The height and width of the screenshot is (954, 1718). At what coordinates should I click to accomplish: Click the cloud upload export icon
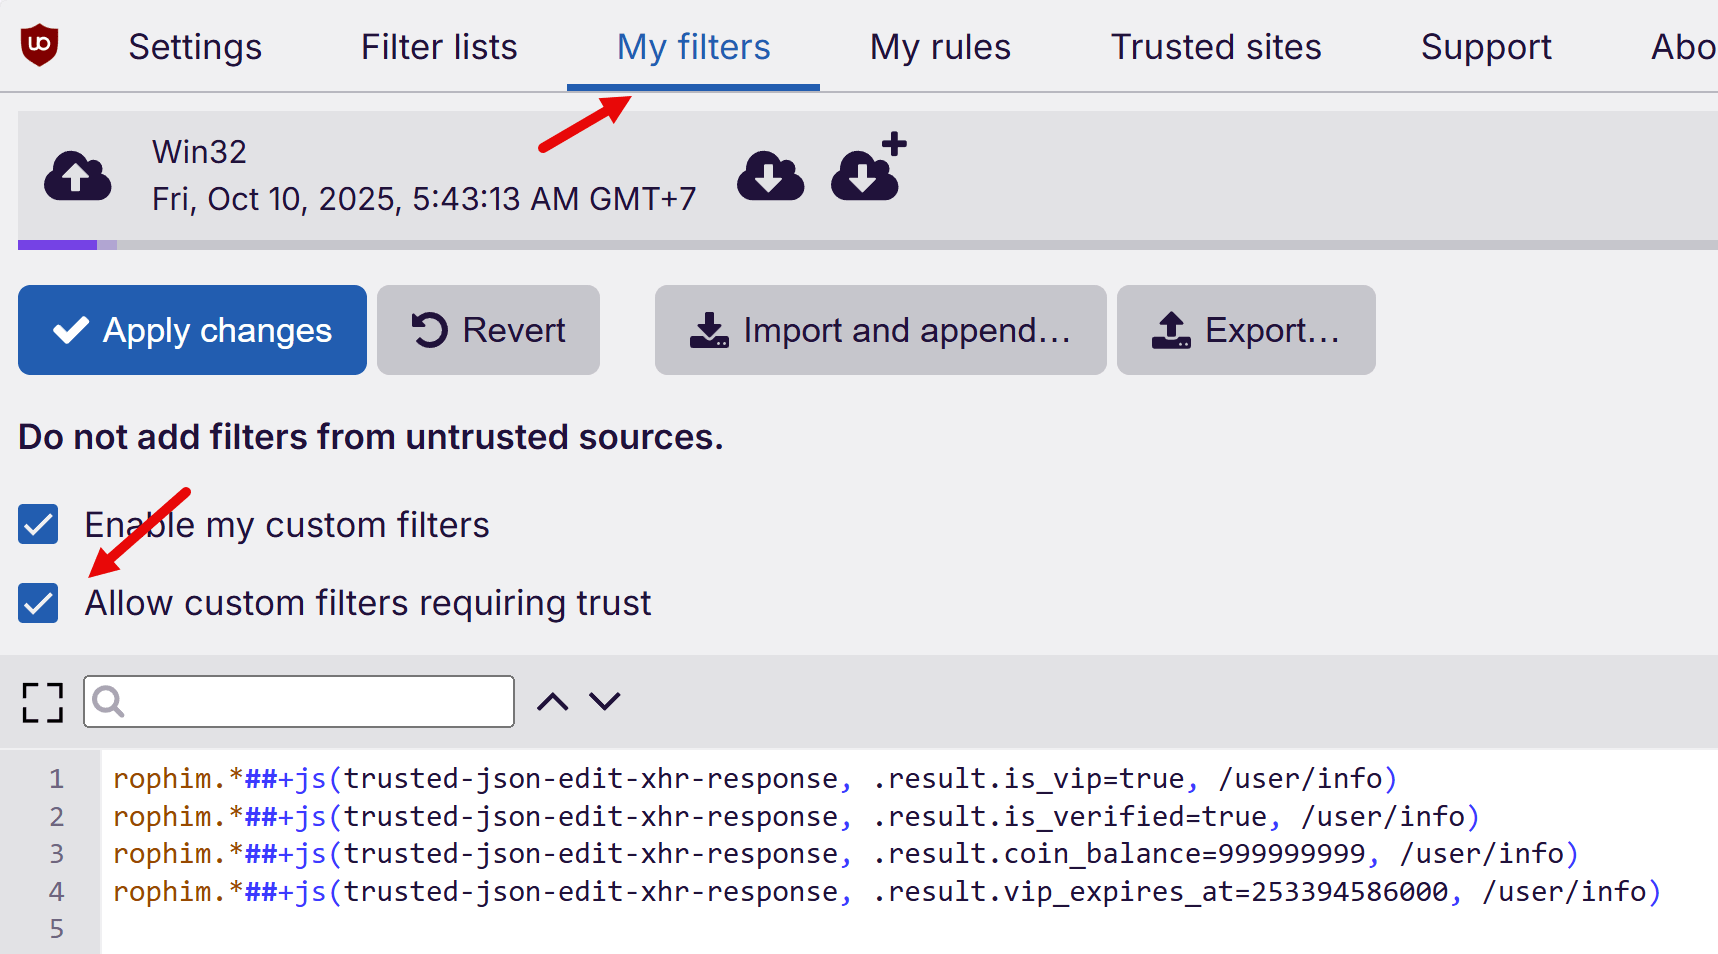coord(77,176)
